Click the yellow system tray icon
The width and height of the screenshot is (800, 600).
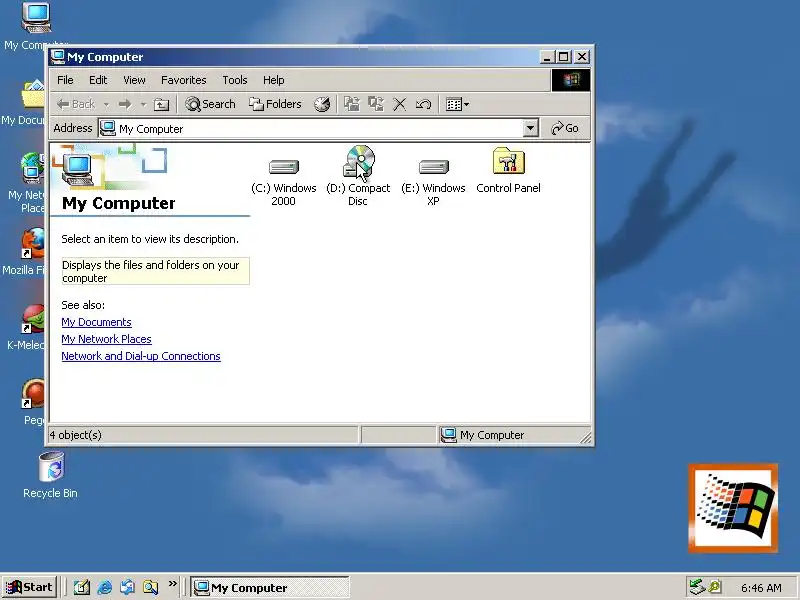[714, 587]
